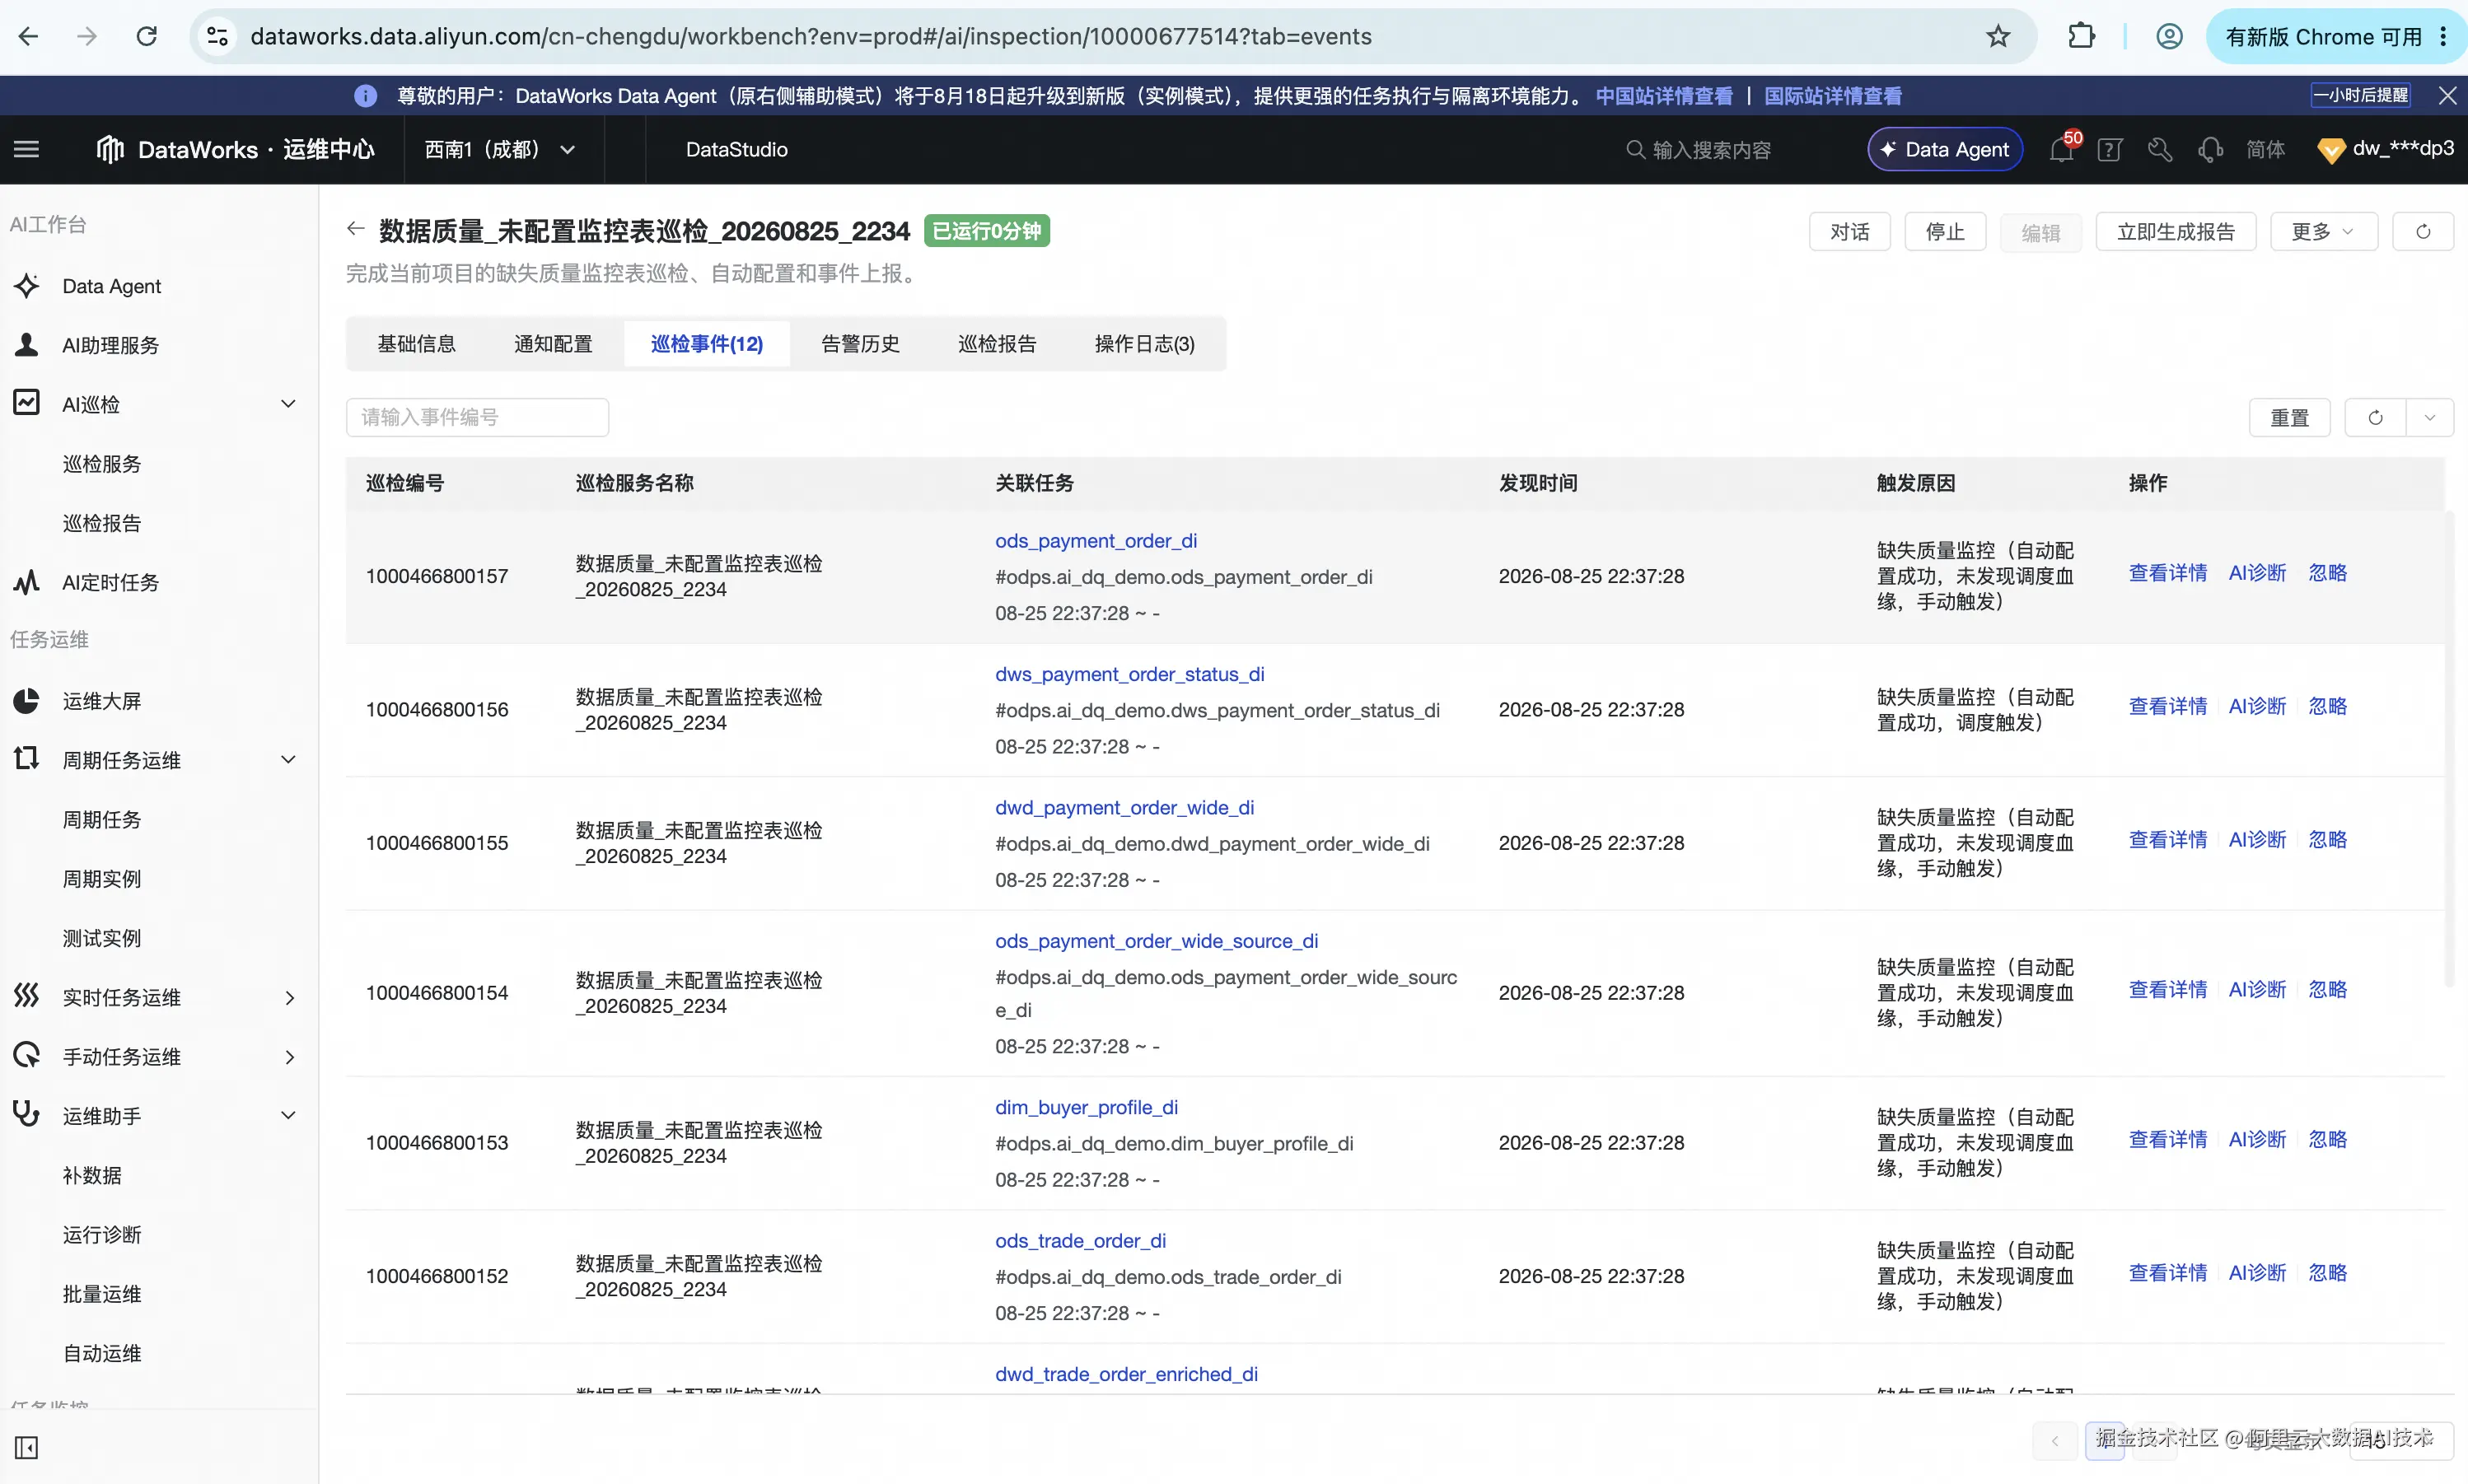Click 一小时后提醒 in the banner
The height and width of the screenshot is (1484, 2468).
coord(2360,96)
